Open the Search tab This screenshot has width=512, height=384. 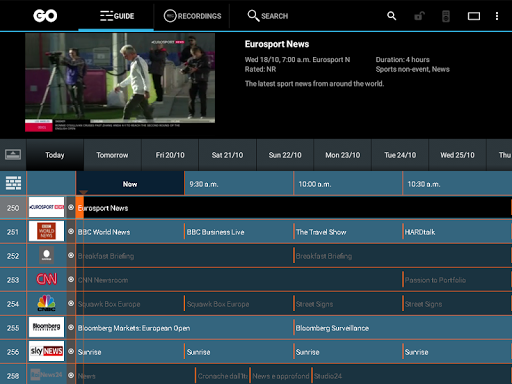(268, 16)
